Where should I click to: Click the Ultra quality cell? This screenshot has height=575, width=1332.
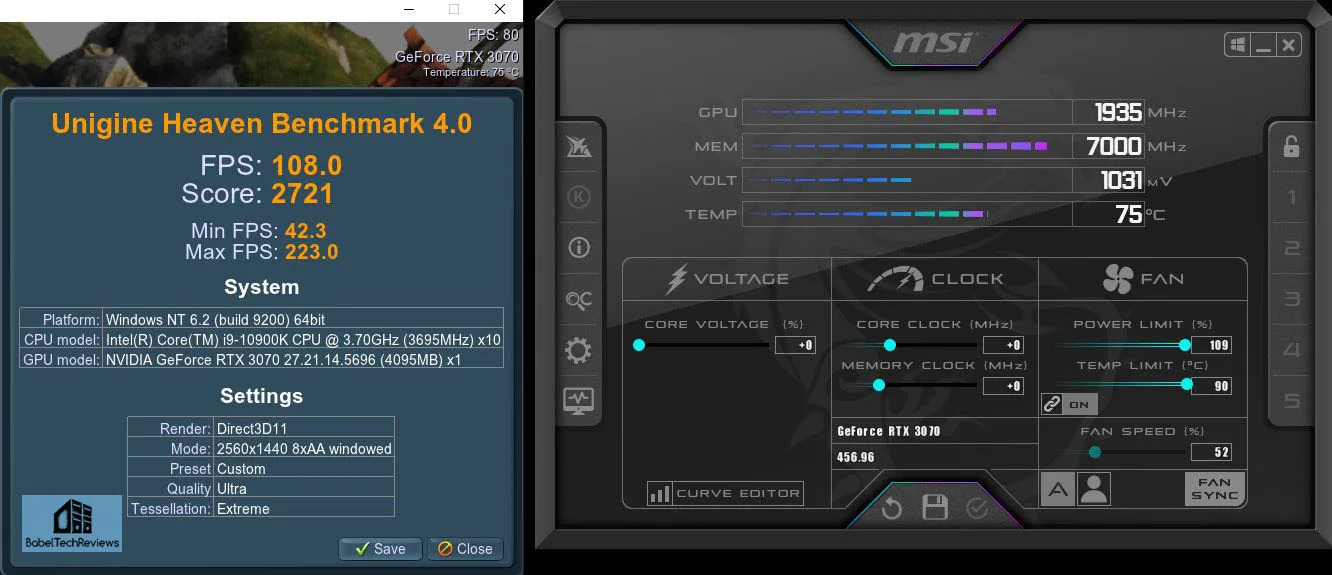tap(304, 489)
